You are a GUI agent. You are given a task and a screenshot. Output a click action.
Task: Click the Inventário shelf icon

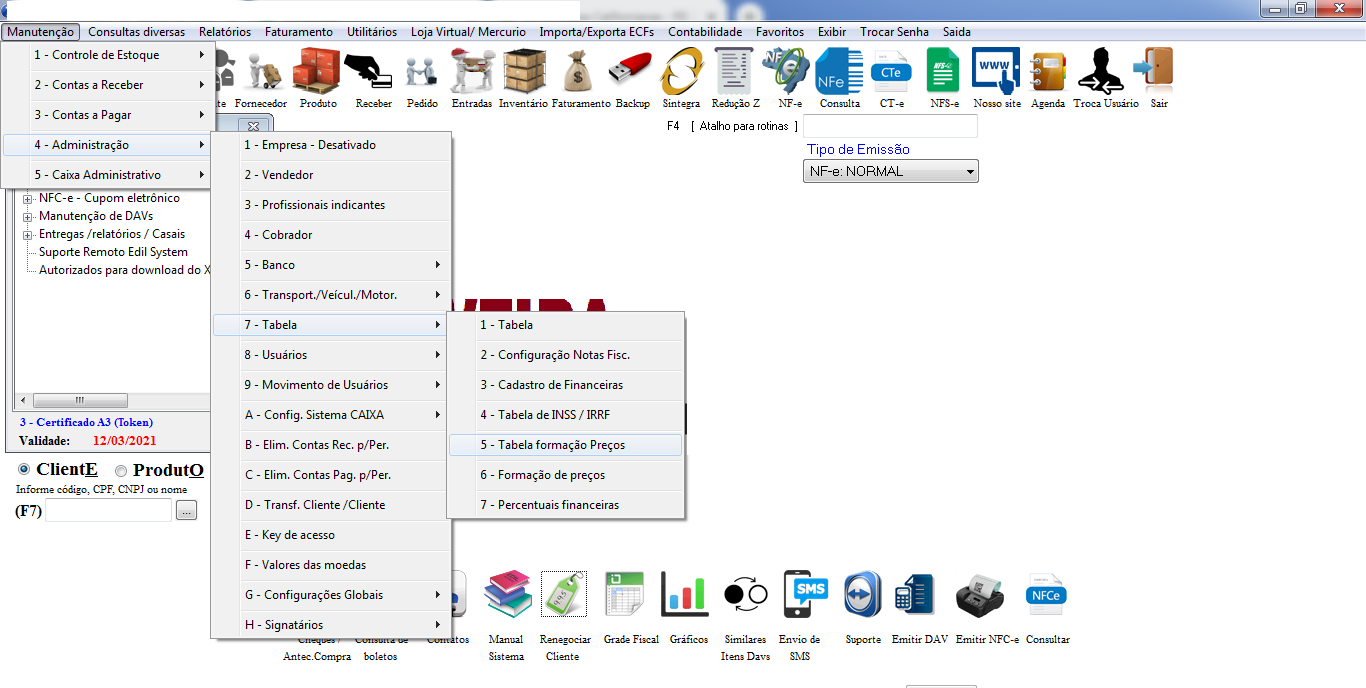pyautogui.click(x=523, y=74)
